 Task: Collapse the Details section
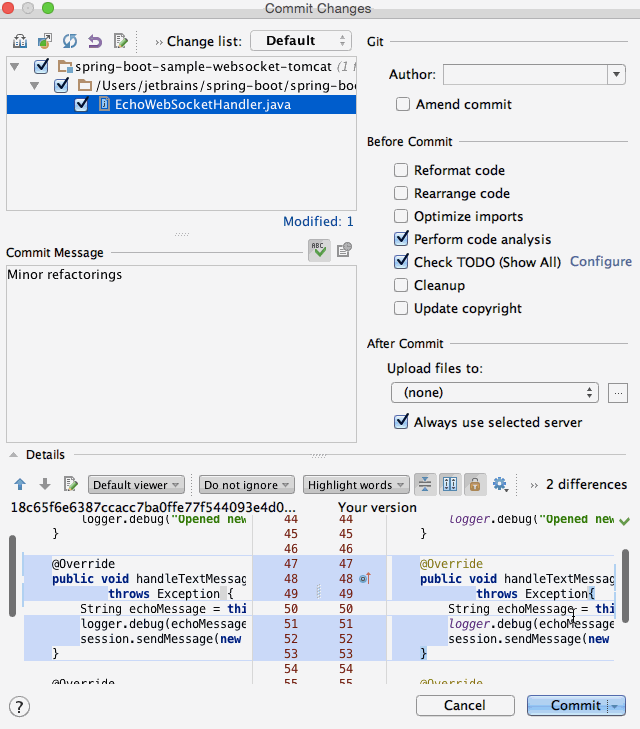[x=13, y=455]
